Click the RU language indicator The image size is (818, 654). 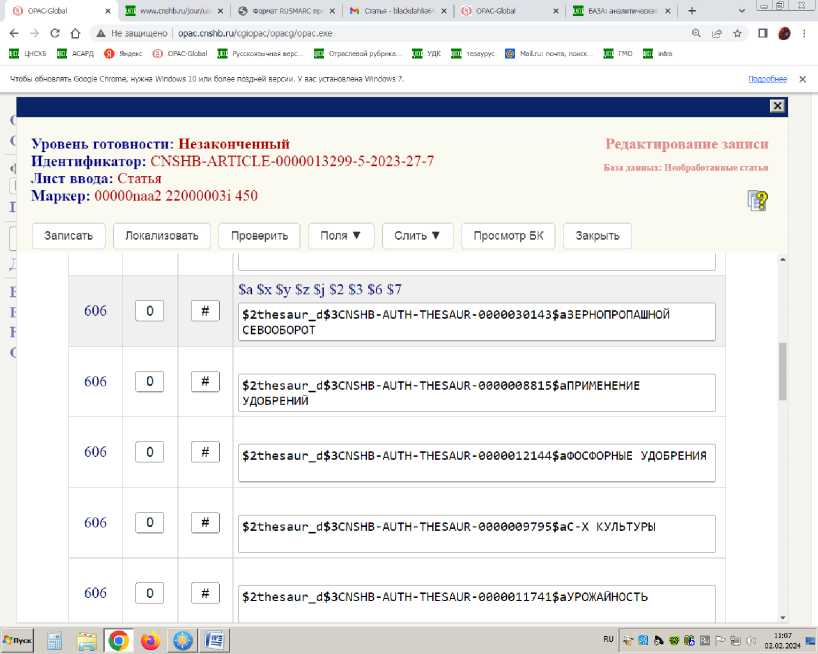point(608,639)
